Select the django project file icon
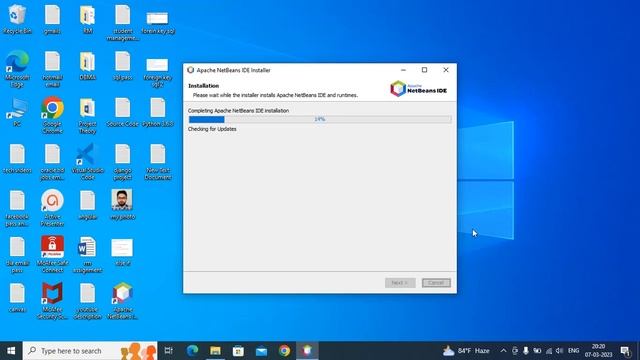640x360 pixels. (x=122, y=161)
